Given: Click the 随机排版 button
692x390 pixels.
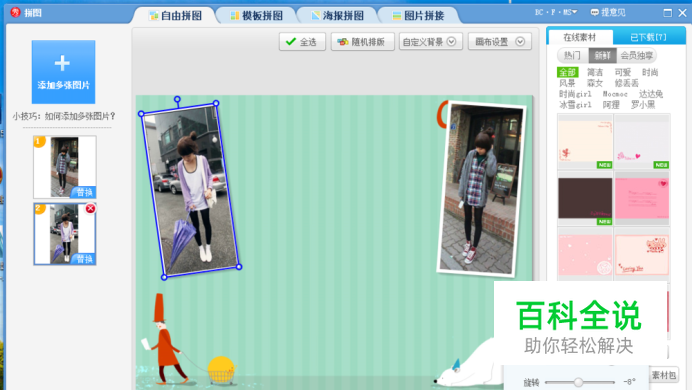Looking at the screenshot, I should click(362, 42).
